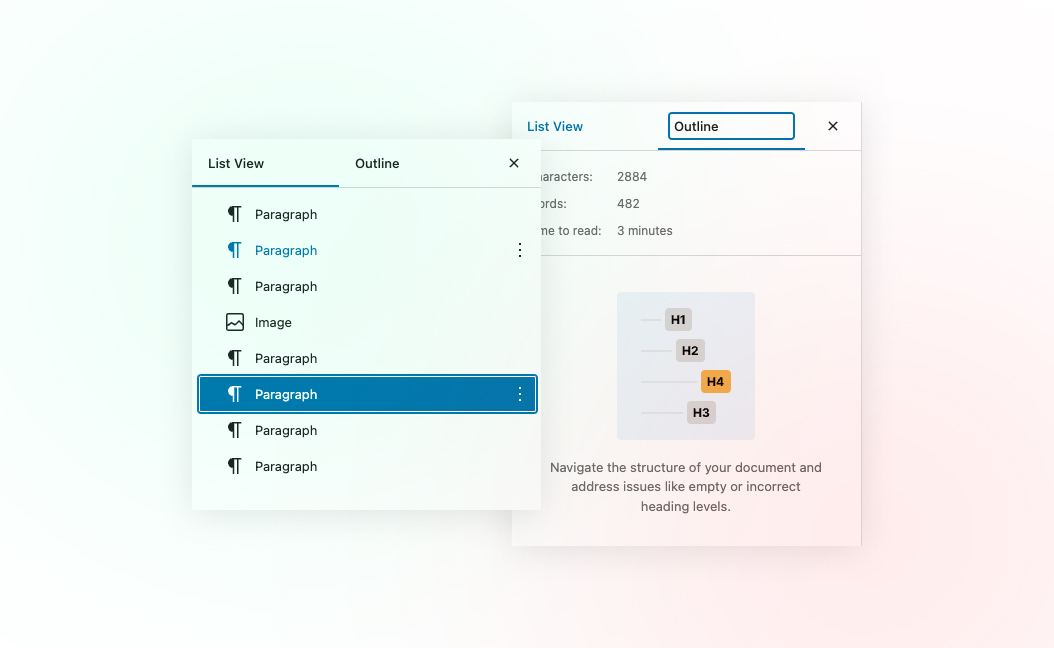Switch to the Outline tab in the front panel
The height and width of the screenshot is (648, 1054).
click(377, 163)
